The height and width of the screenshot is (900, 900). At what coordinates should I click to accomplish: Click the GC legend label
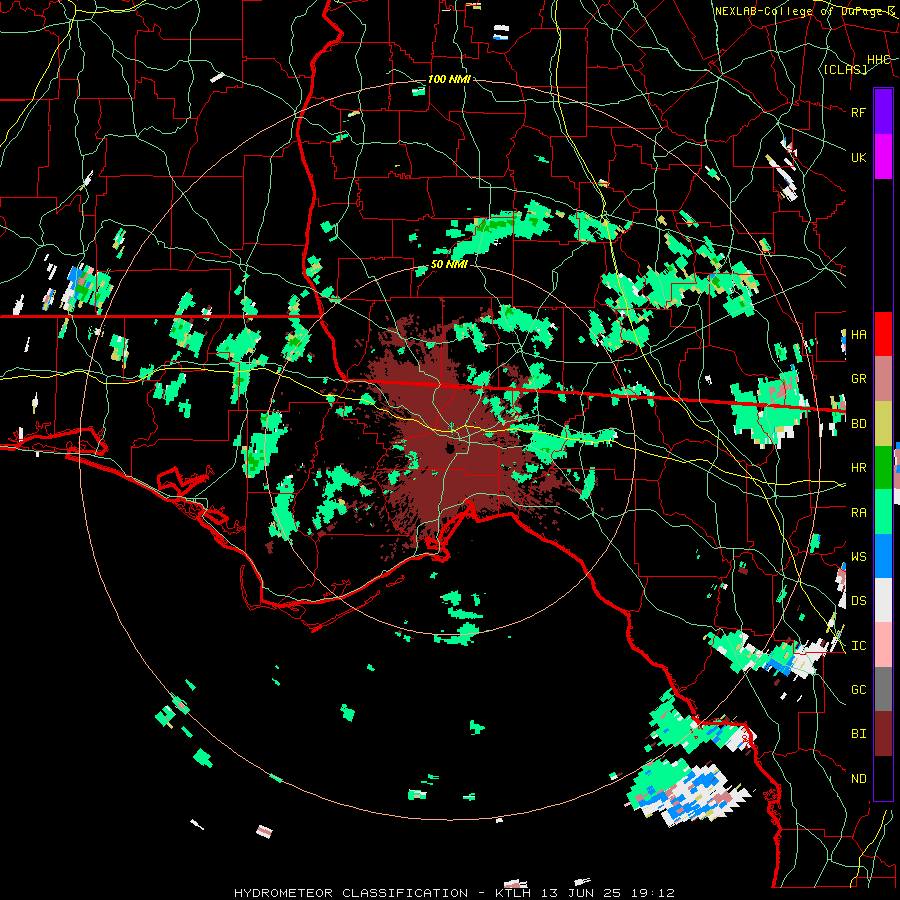coord(858,689)
